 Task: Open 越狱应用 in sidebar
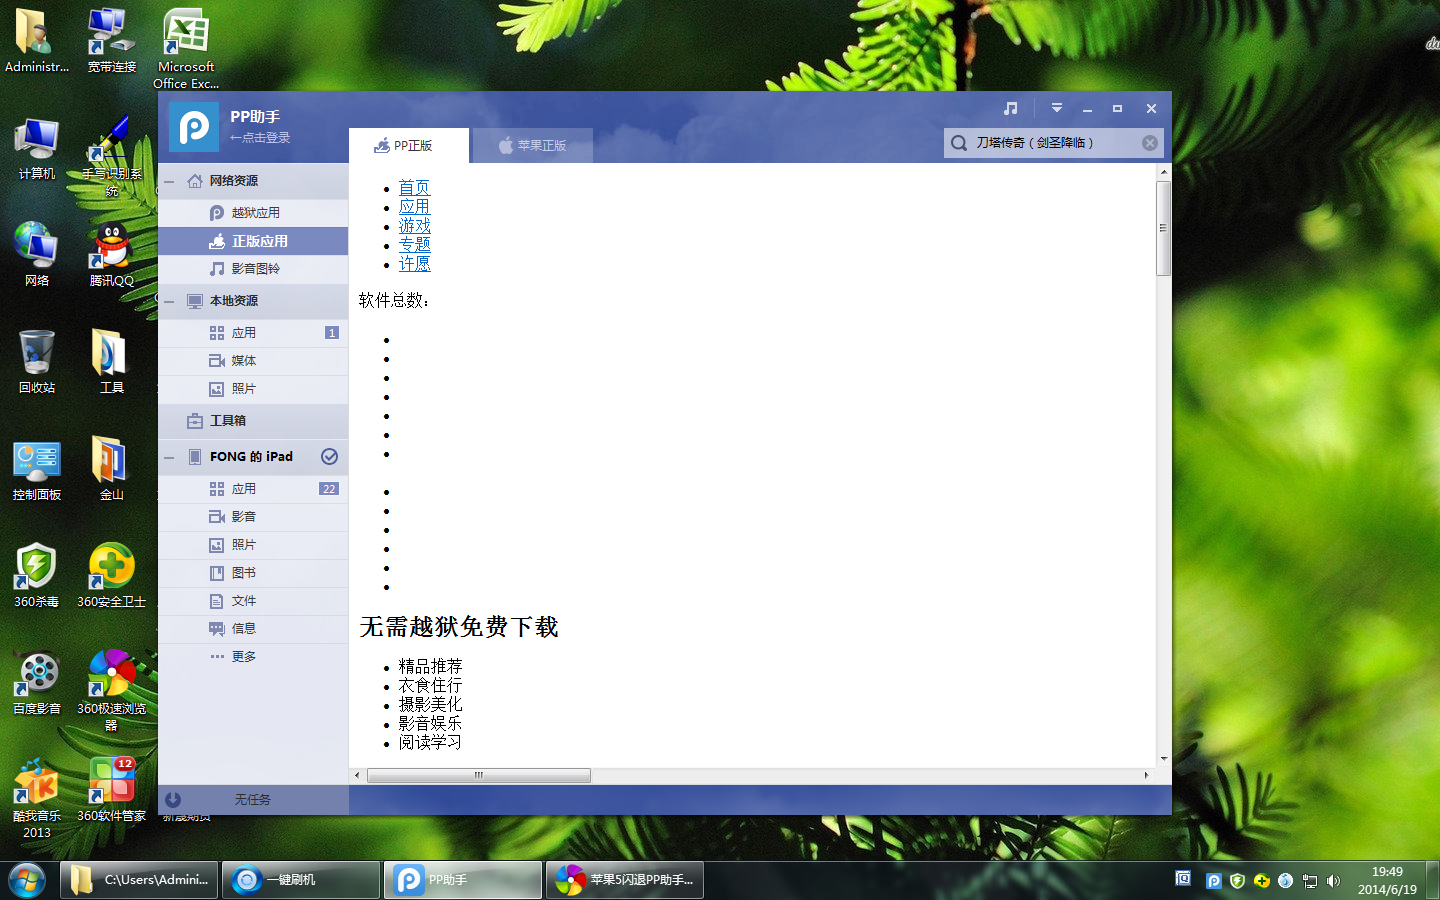[x=253, y=213]
